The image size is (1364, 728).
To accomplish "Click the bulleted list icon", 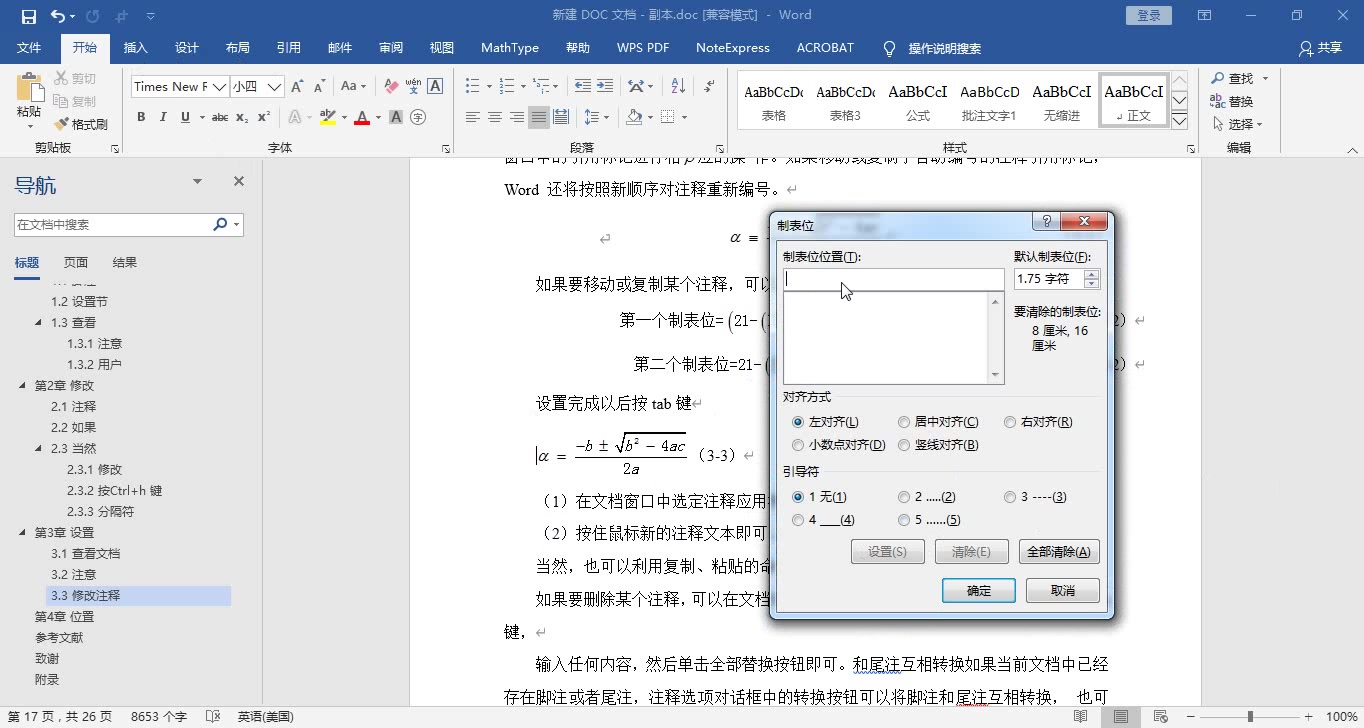I will pos(473,87).
